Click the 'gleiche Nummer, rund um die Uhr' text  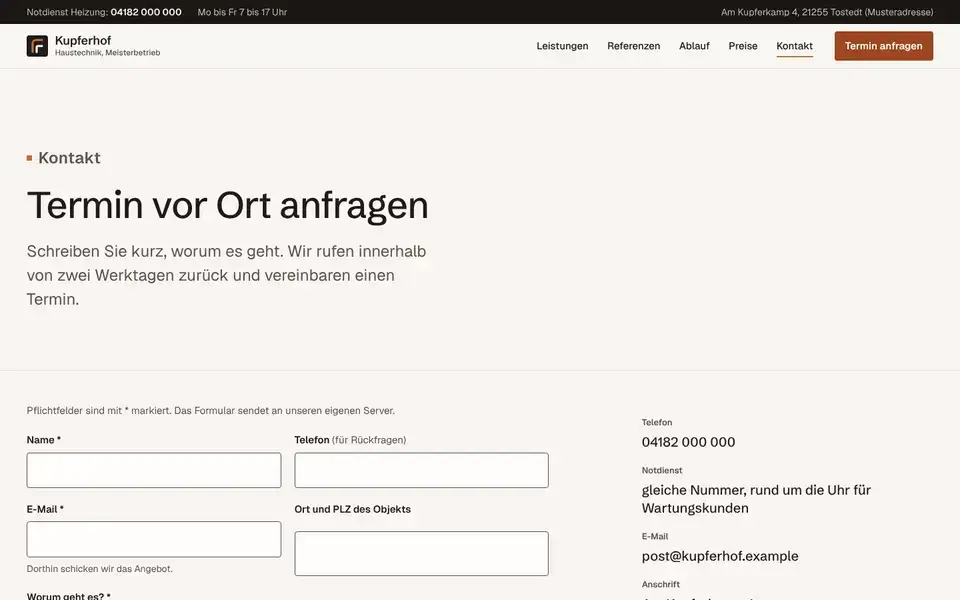[x=756, y=499]
